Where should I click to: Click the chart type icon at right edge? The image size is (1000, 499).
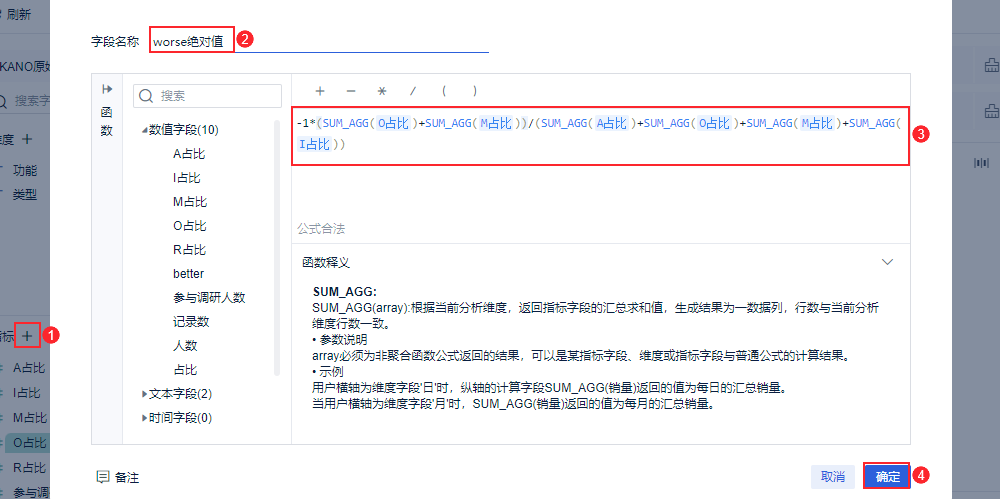[x=980, y=163]
